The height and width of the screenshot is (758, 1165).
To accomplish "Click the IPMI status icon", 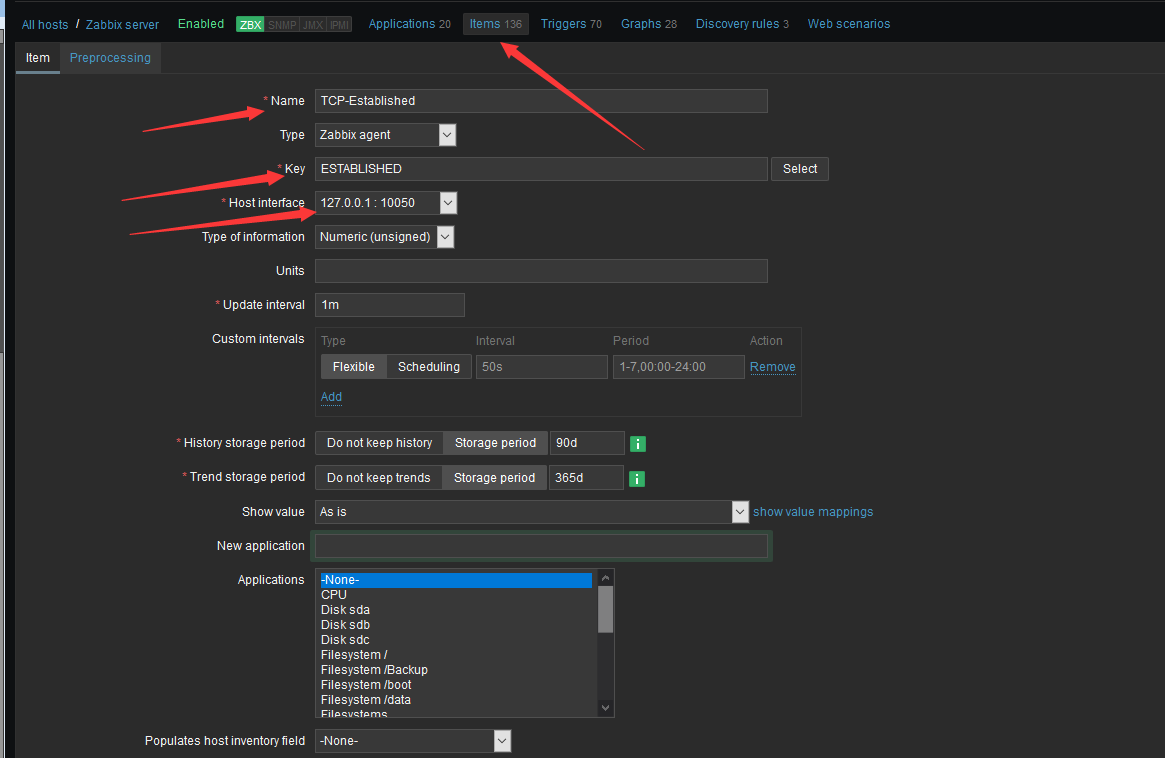I will point(337,23).
